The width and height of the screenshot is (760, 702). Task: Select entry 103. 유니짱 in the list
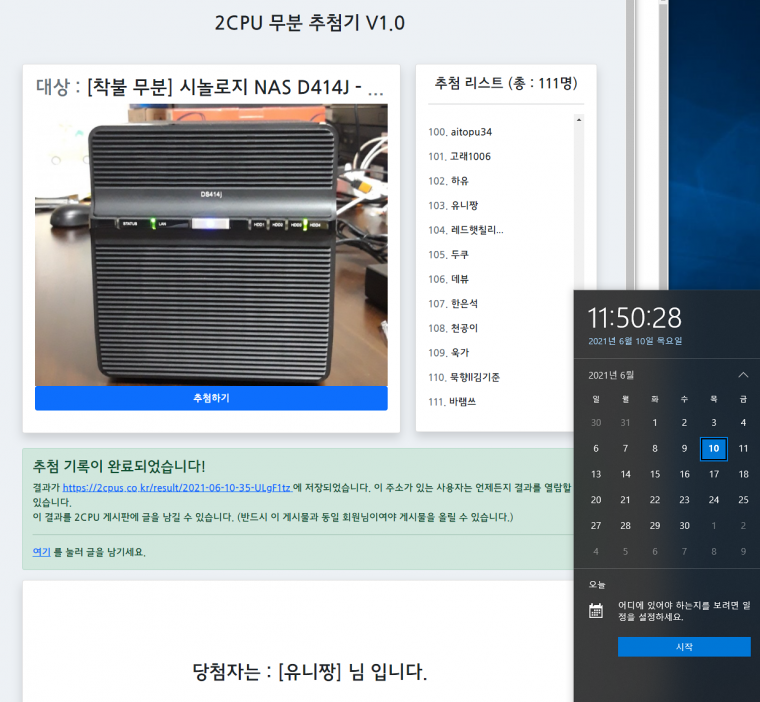pyautogui.click(x=453, y=205)
